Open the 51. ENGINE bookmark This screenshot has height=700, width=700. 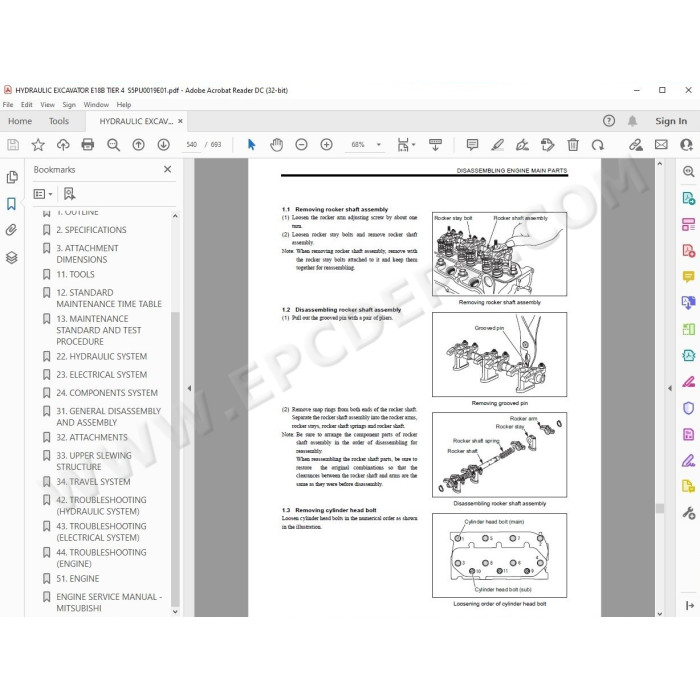pos(78,579)
